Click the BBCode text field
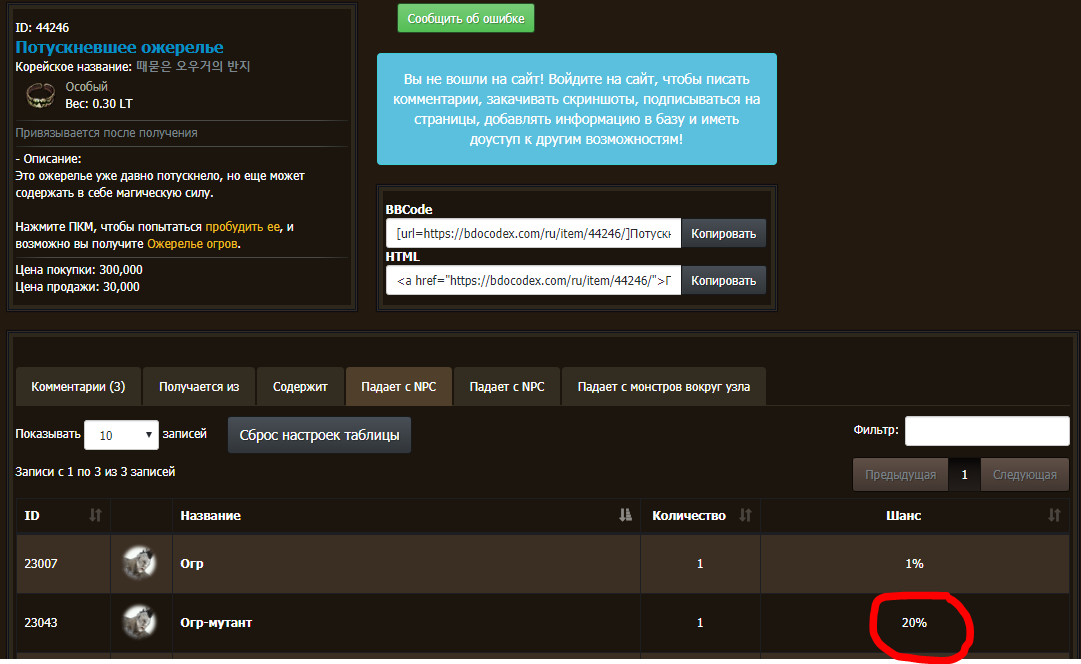Viewport: 1081px width, 664px height. click(x=534, y=234)
